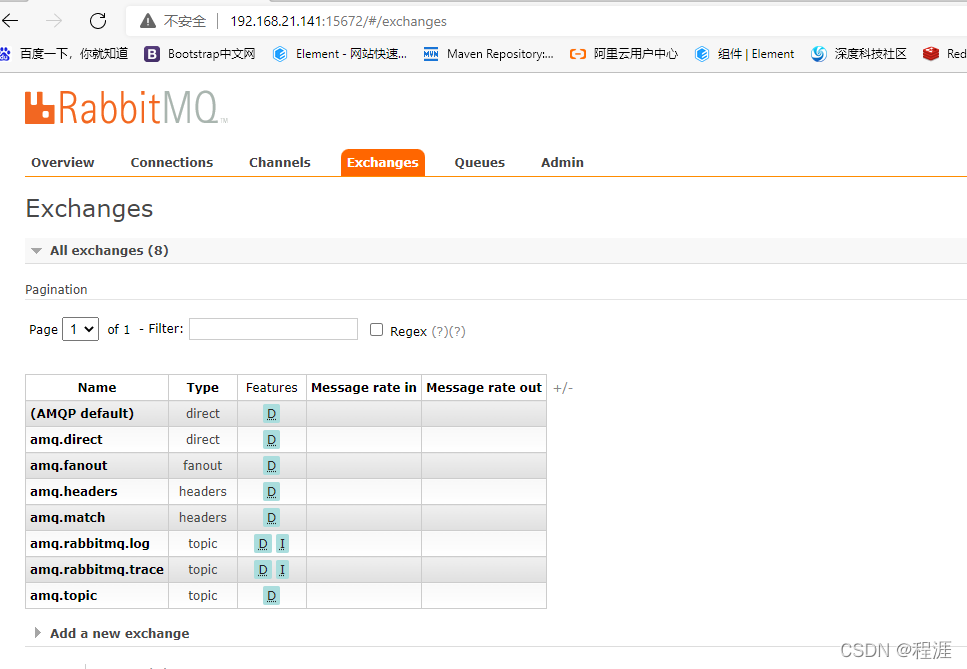Switch to the Queues tab
967x669 pixels.
[x=479, y=162]
